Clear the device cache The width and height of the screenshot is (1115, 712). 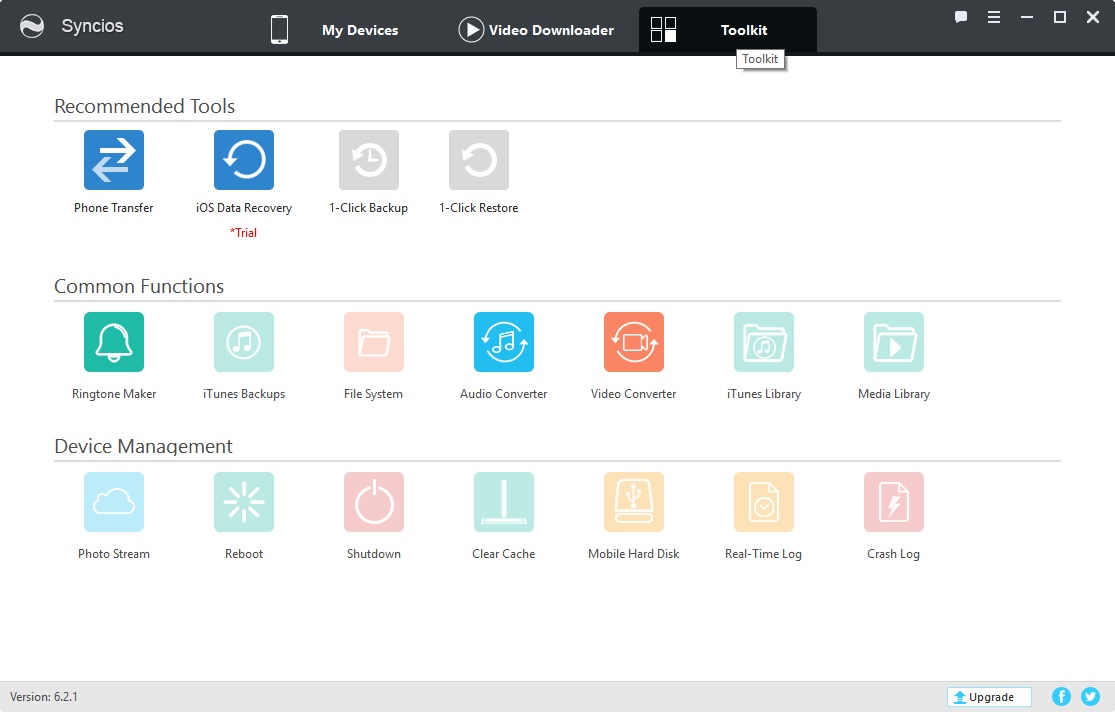click(503, 501)
